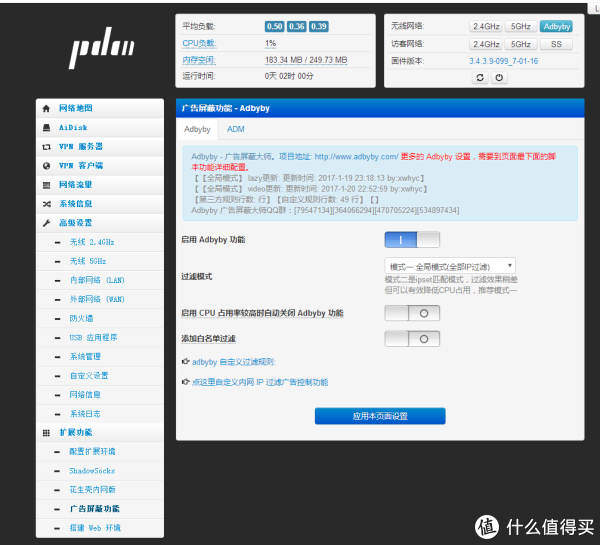600x545 pixels.
Task: Click the hand icon before adbyby 自定义过滤规则
Action: [186, 361]
